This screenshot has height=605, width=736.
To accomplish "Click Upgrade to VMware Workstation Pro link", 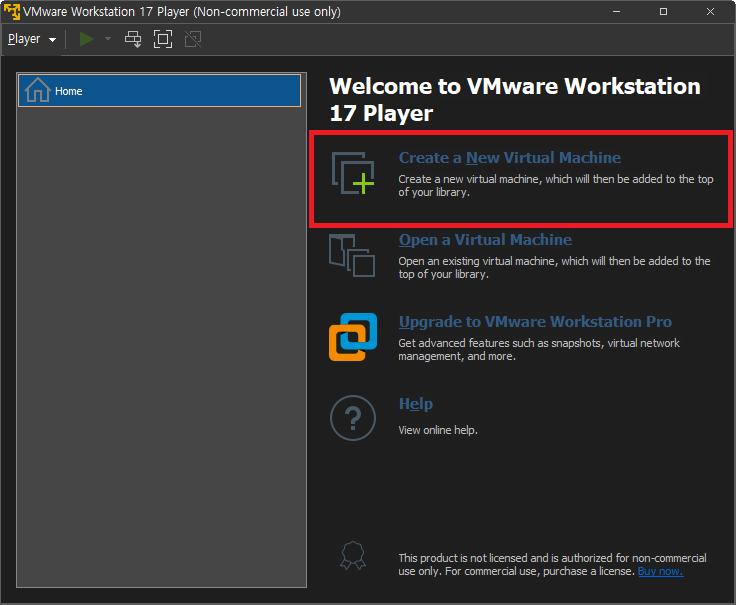I will (535, 322).
